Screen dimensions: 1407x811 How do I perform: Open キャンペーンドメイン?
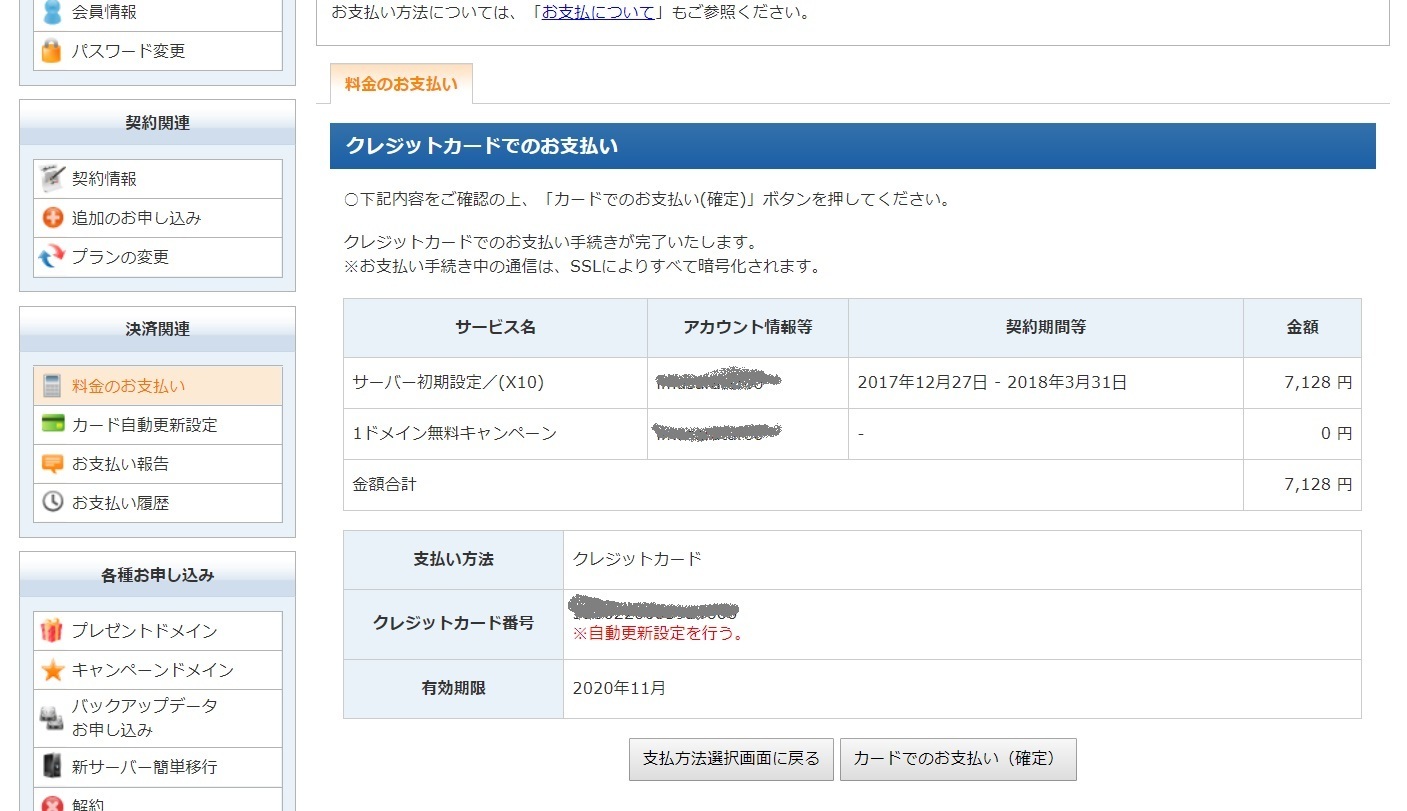click(158, 670)
